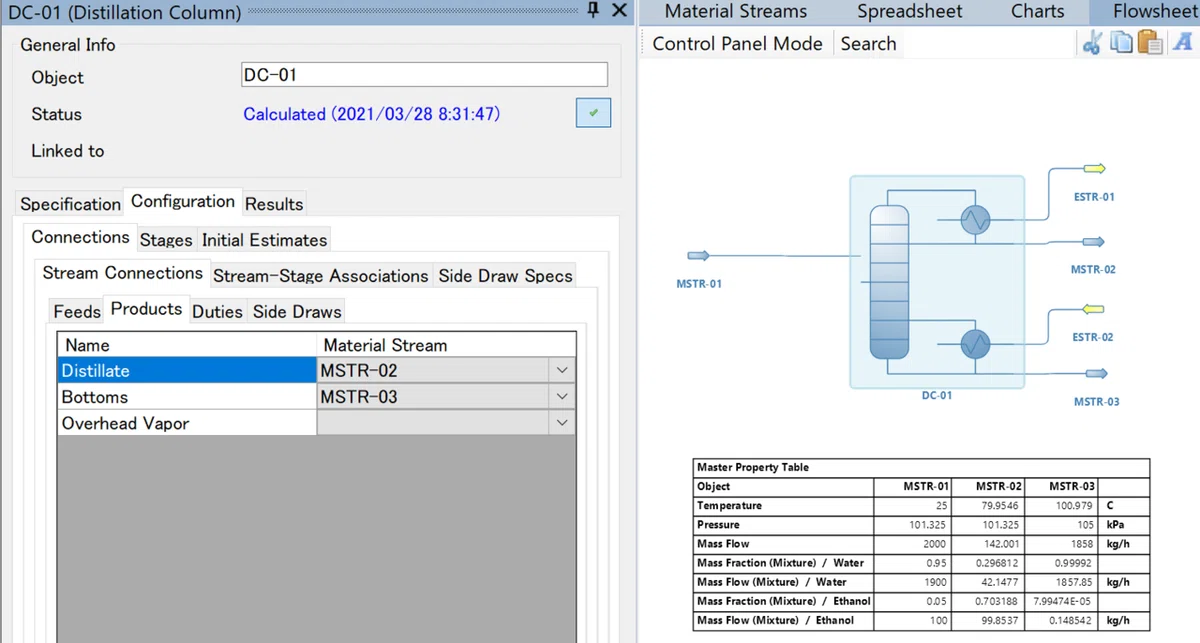Select the MSTR-02 distillate stream arrow
The height and width of the screenshot is (643, 1200).
[x=1093, y=242]
